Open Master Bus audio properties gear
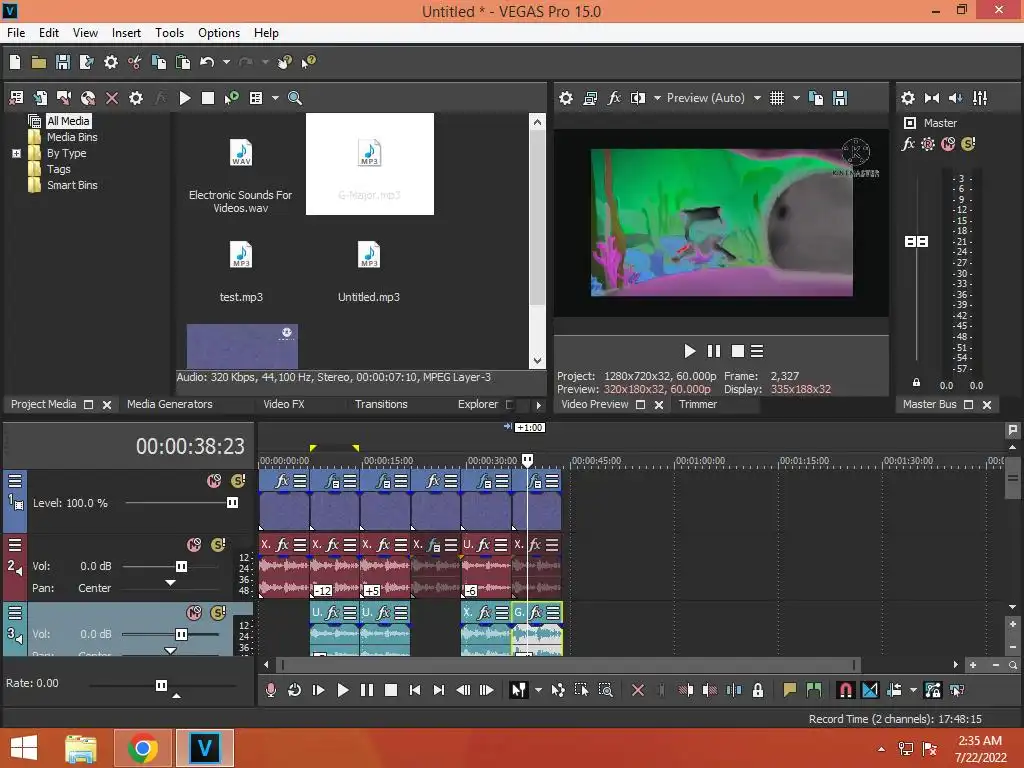 click(908, 98)
